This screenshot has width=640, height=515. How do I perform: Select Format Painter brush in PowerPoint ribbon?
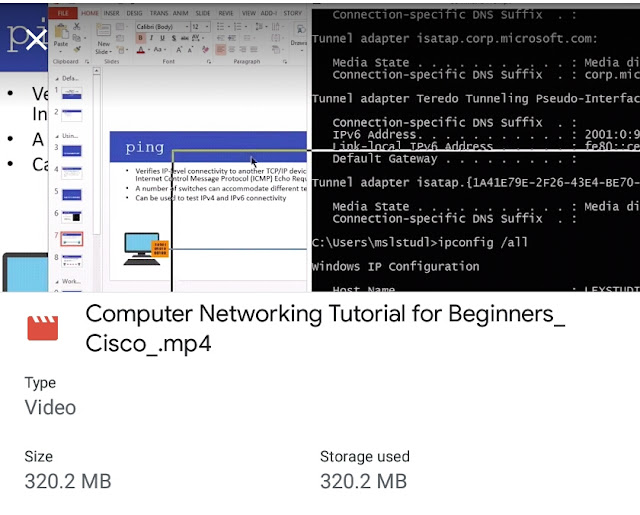point(77,49)
